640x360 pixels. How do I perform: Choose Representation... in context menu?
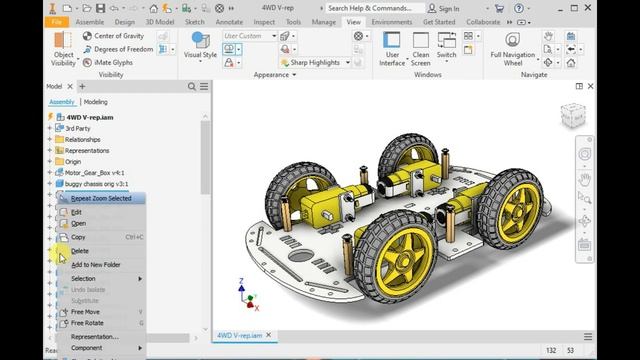point(102,337)
